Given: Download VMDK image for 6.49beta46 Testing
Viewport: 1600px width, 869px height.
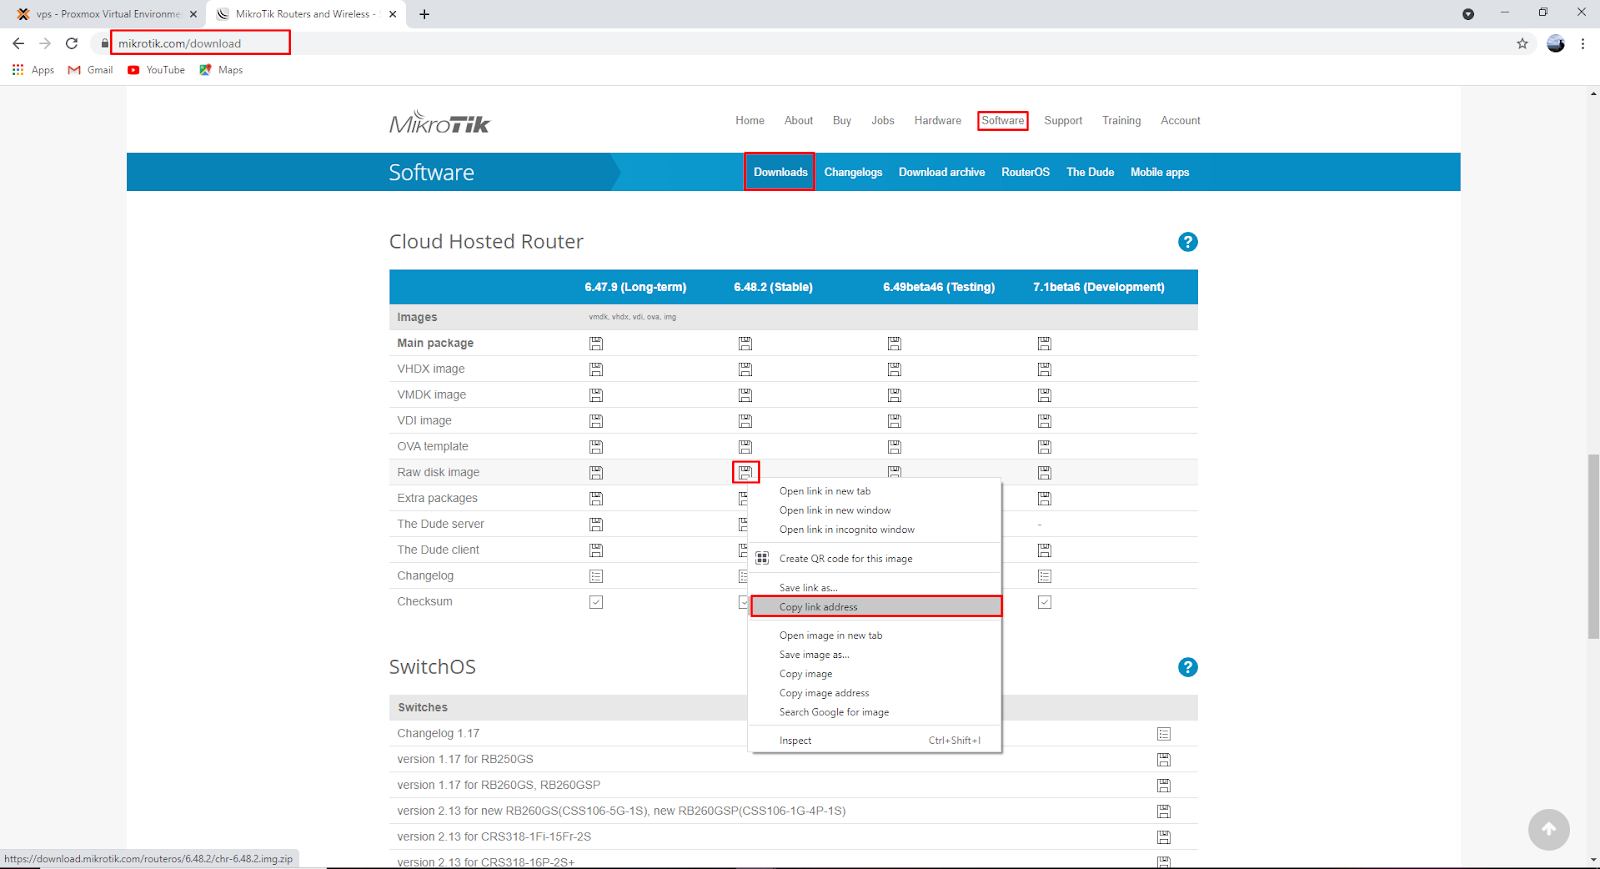Looking at the screenshot, I should click(x=894, y=395).
